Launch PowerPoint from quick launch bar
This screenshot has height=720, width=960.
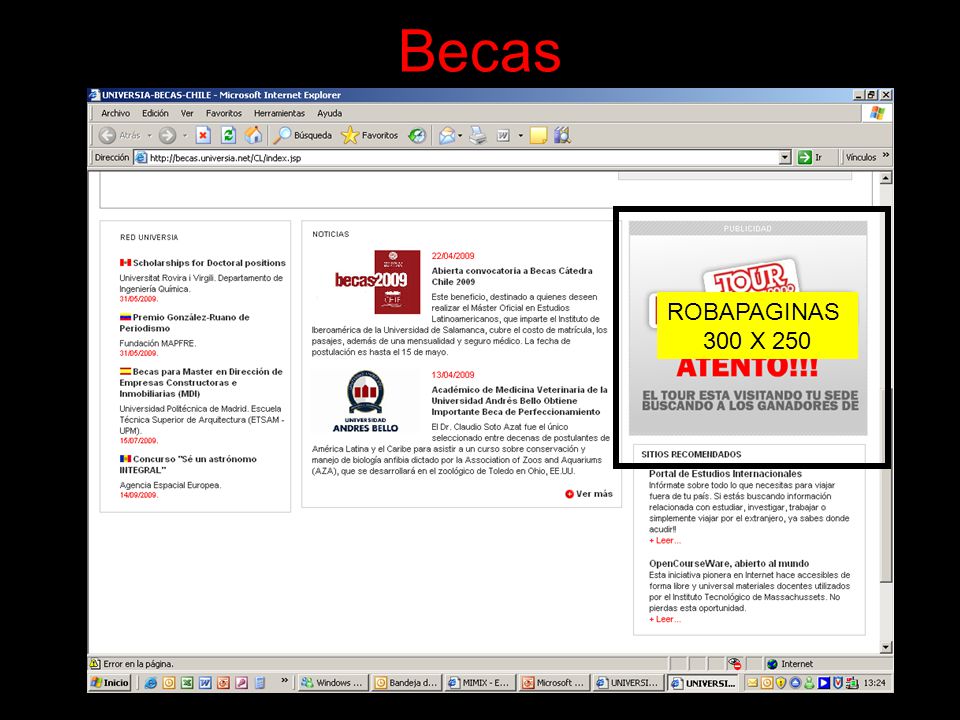coord(223,683)
